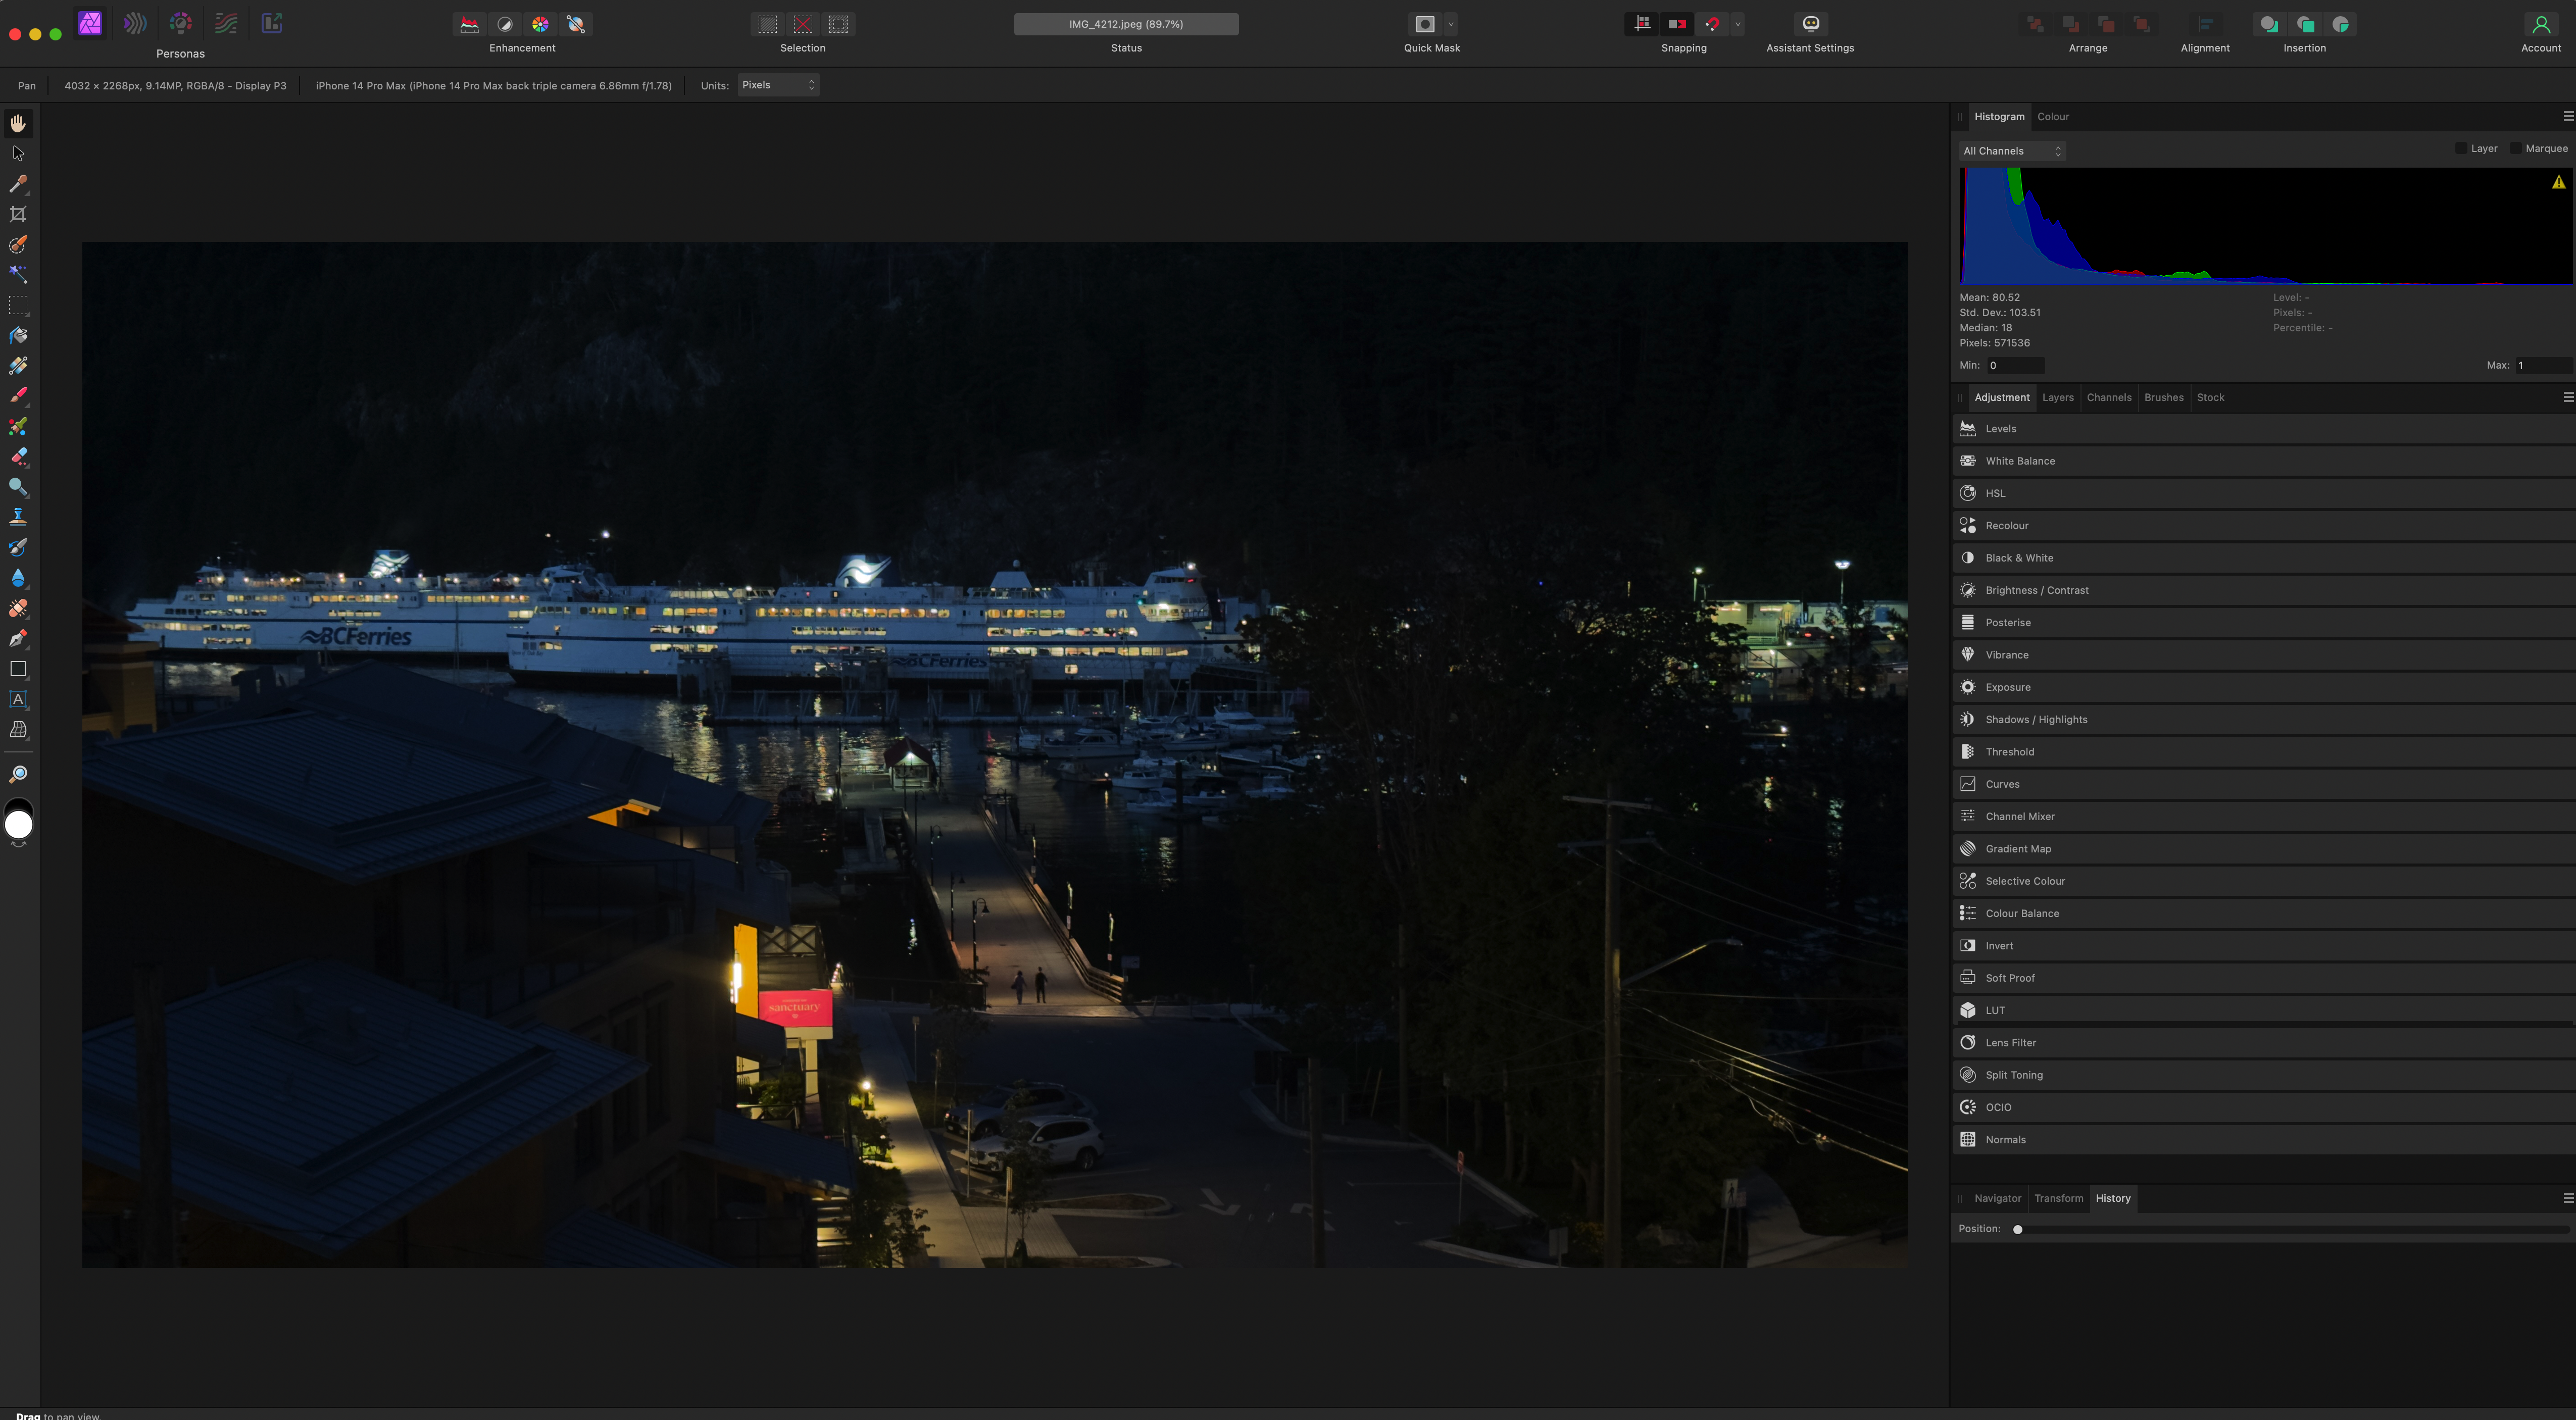Enable Insert inside the selection
Viewport: 2576px width, 1420px height.
pos(2341,24)
